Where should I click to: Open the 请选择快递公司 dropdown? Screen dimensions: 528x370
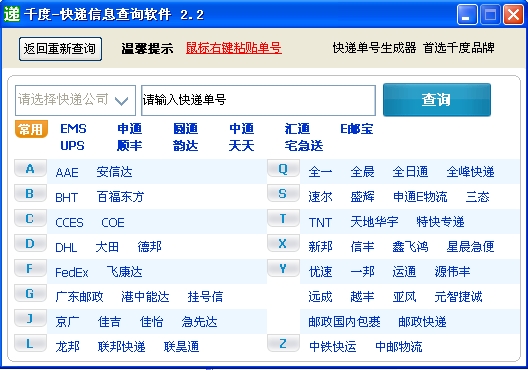pyautogui.click(x=75, y=100)
